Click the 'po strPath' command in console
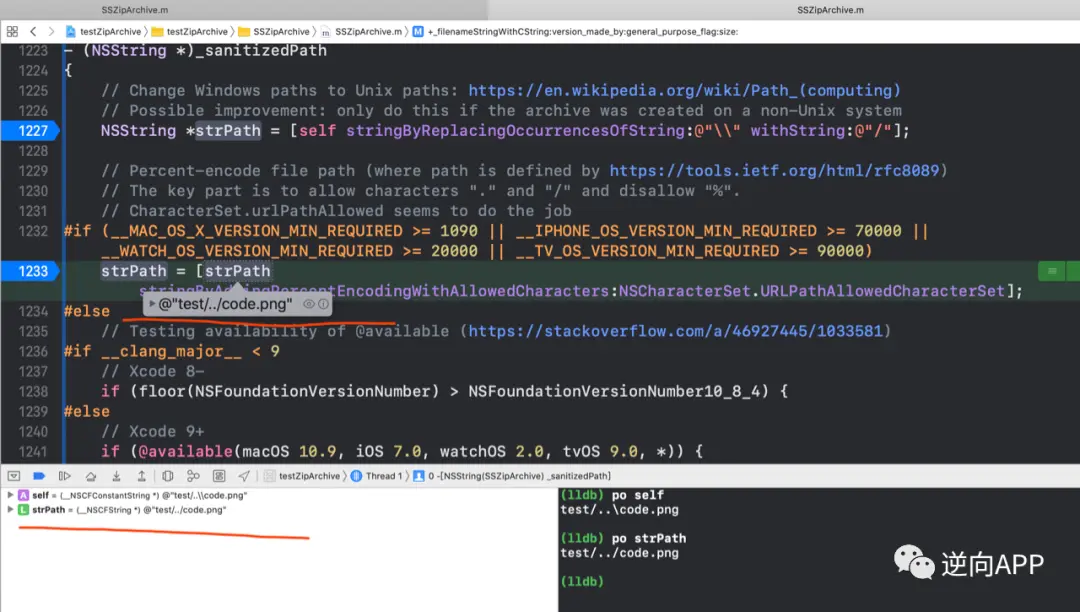Viewport: 1080px width, 612px height. pos(649,538)
